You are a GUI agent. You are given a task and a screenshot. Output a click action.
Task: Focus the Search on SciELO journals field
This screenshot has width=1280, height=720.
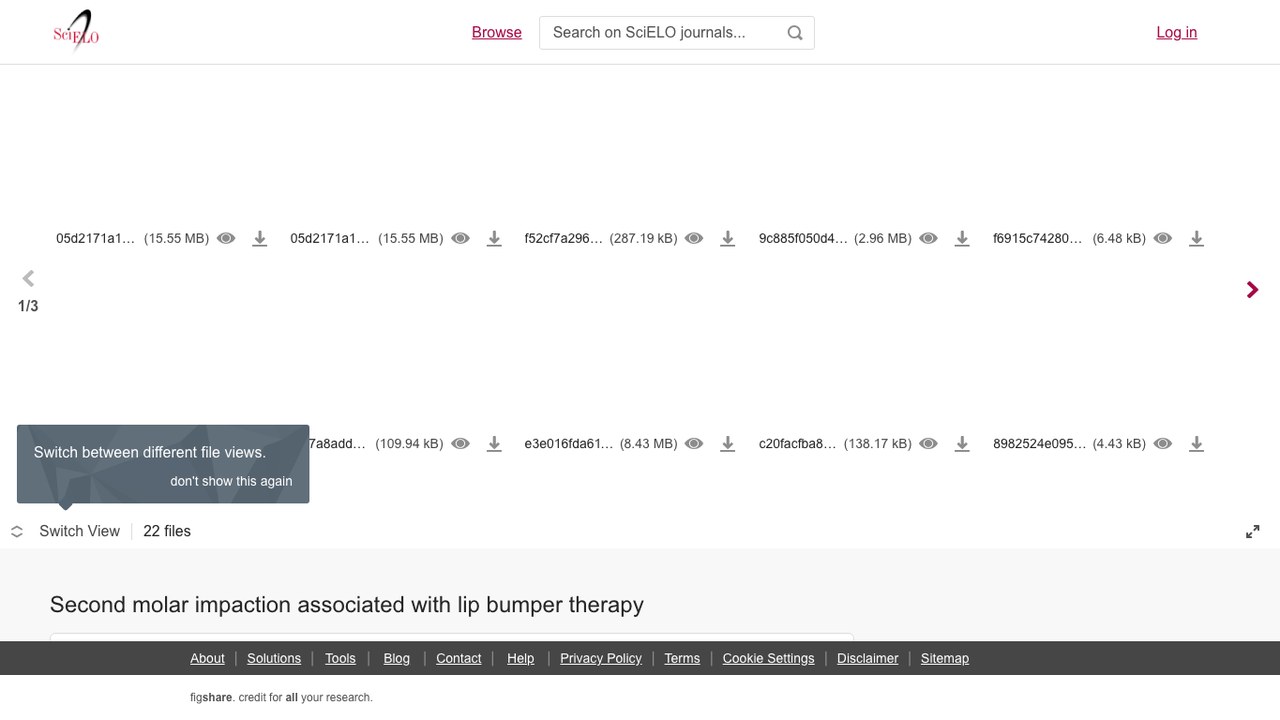click(x=662, y=33)
